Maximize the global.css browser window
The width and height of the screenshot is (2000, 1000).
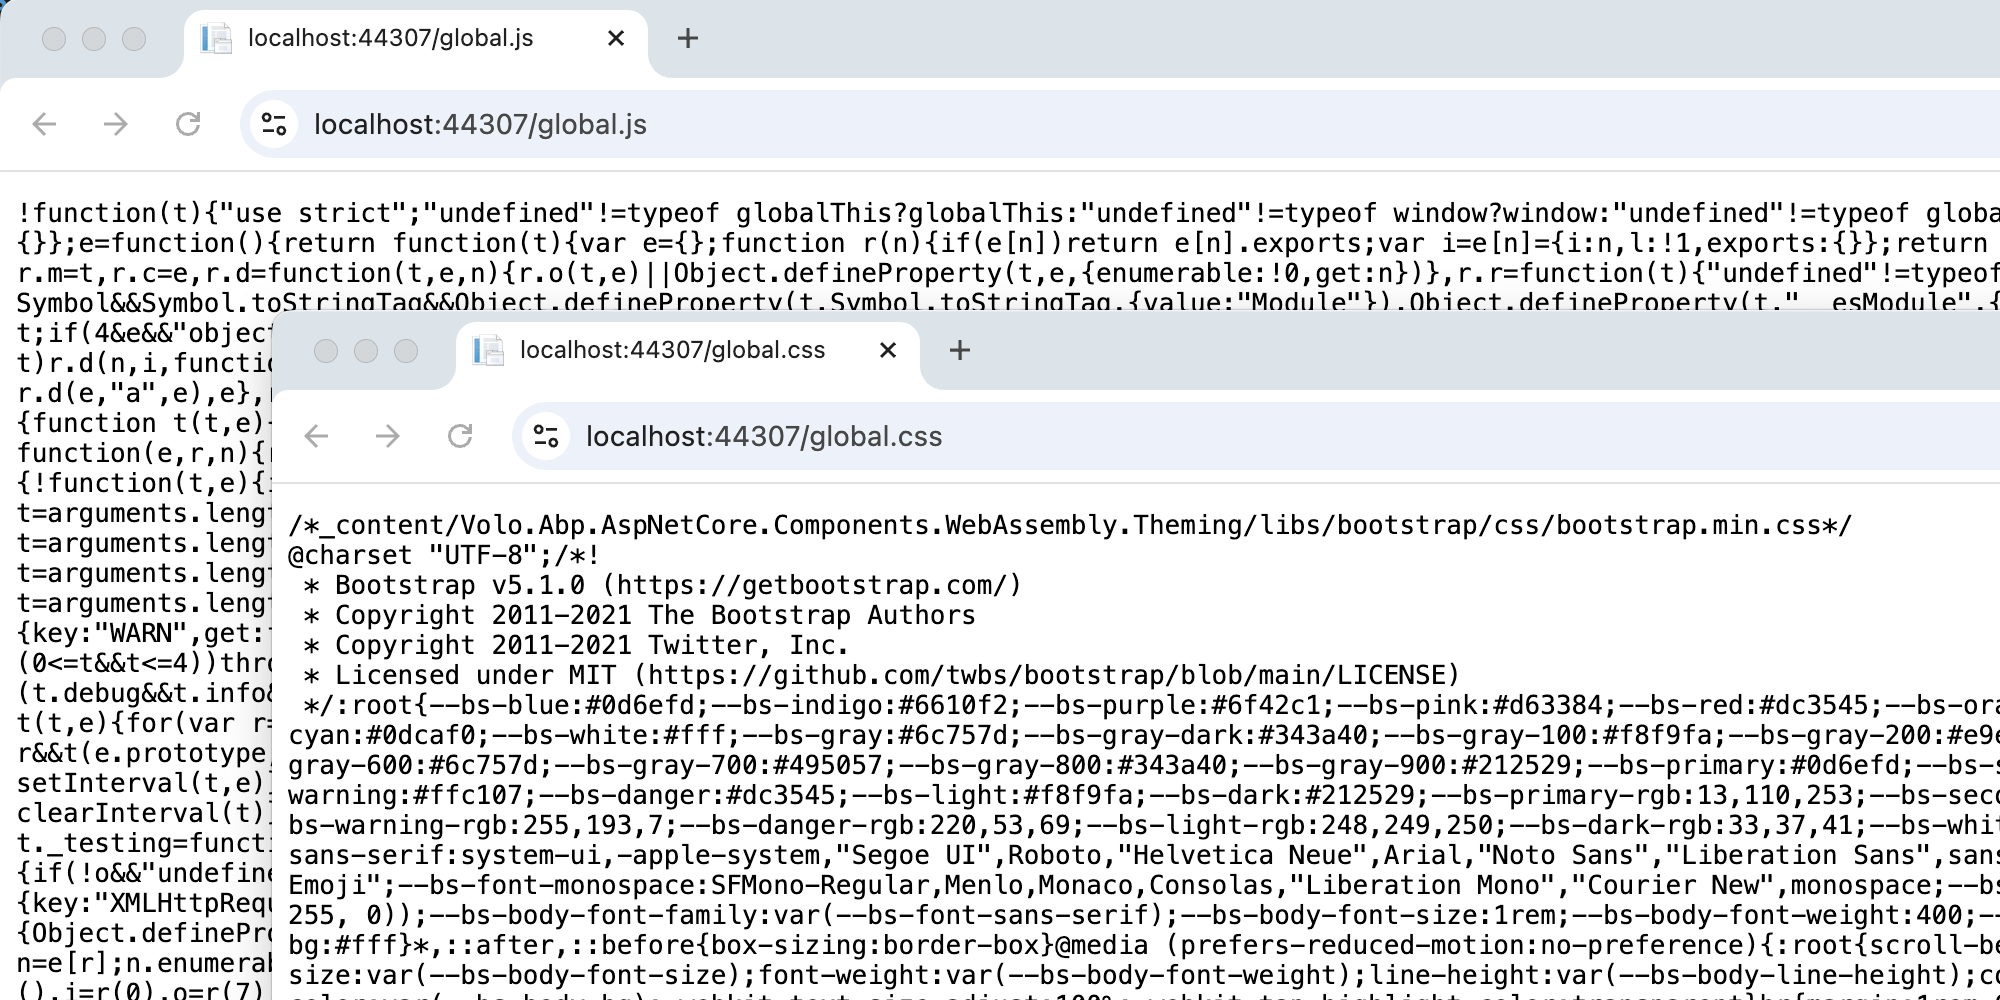tap(406, 351)
